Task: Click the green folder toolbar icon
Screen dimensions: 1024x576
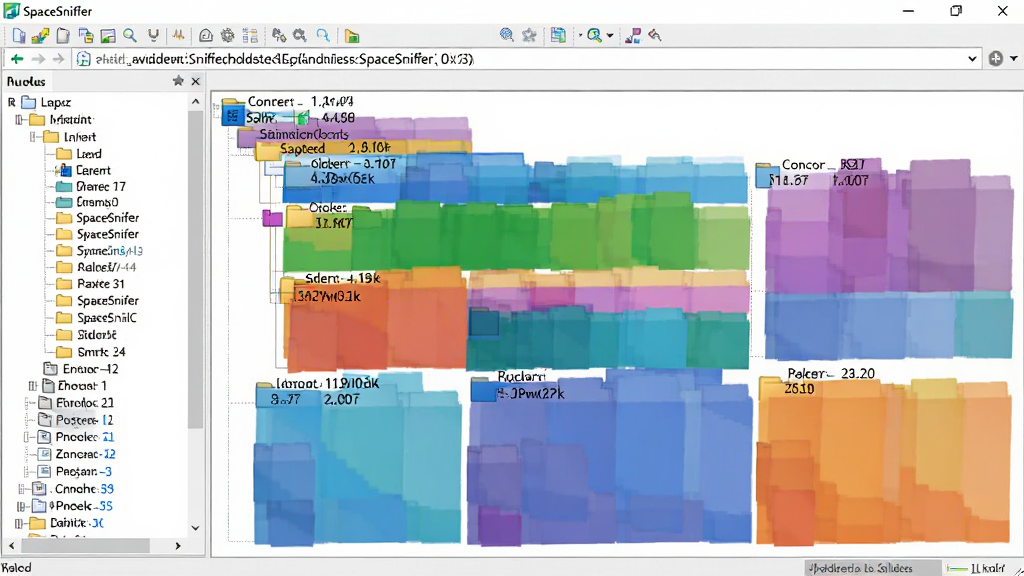Action: [352, 36]
